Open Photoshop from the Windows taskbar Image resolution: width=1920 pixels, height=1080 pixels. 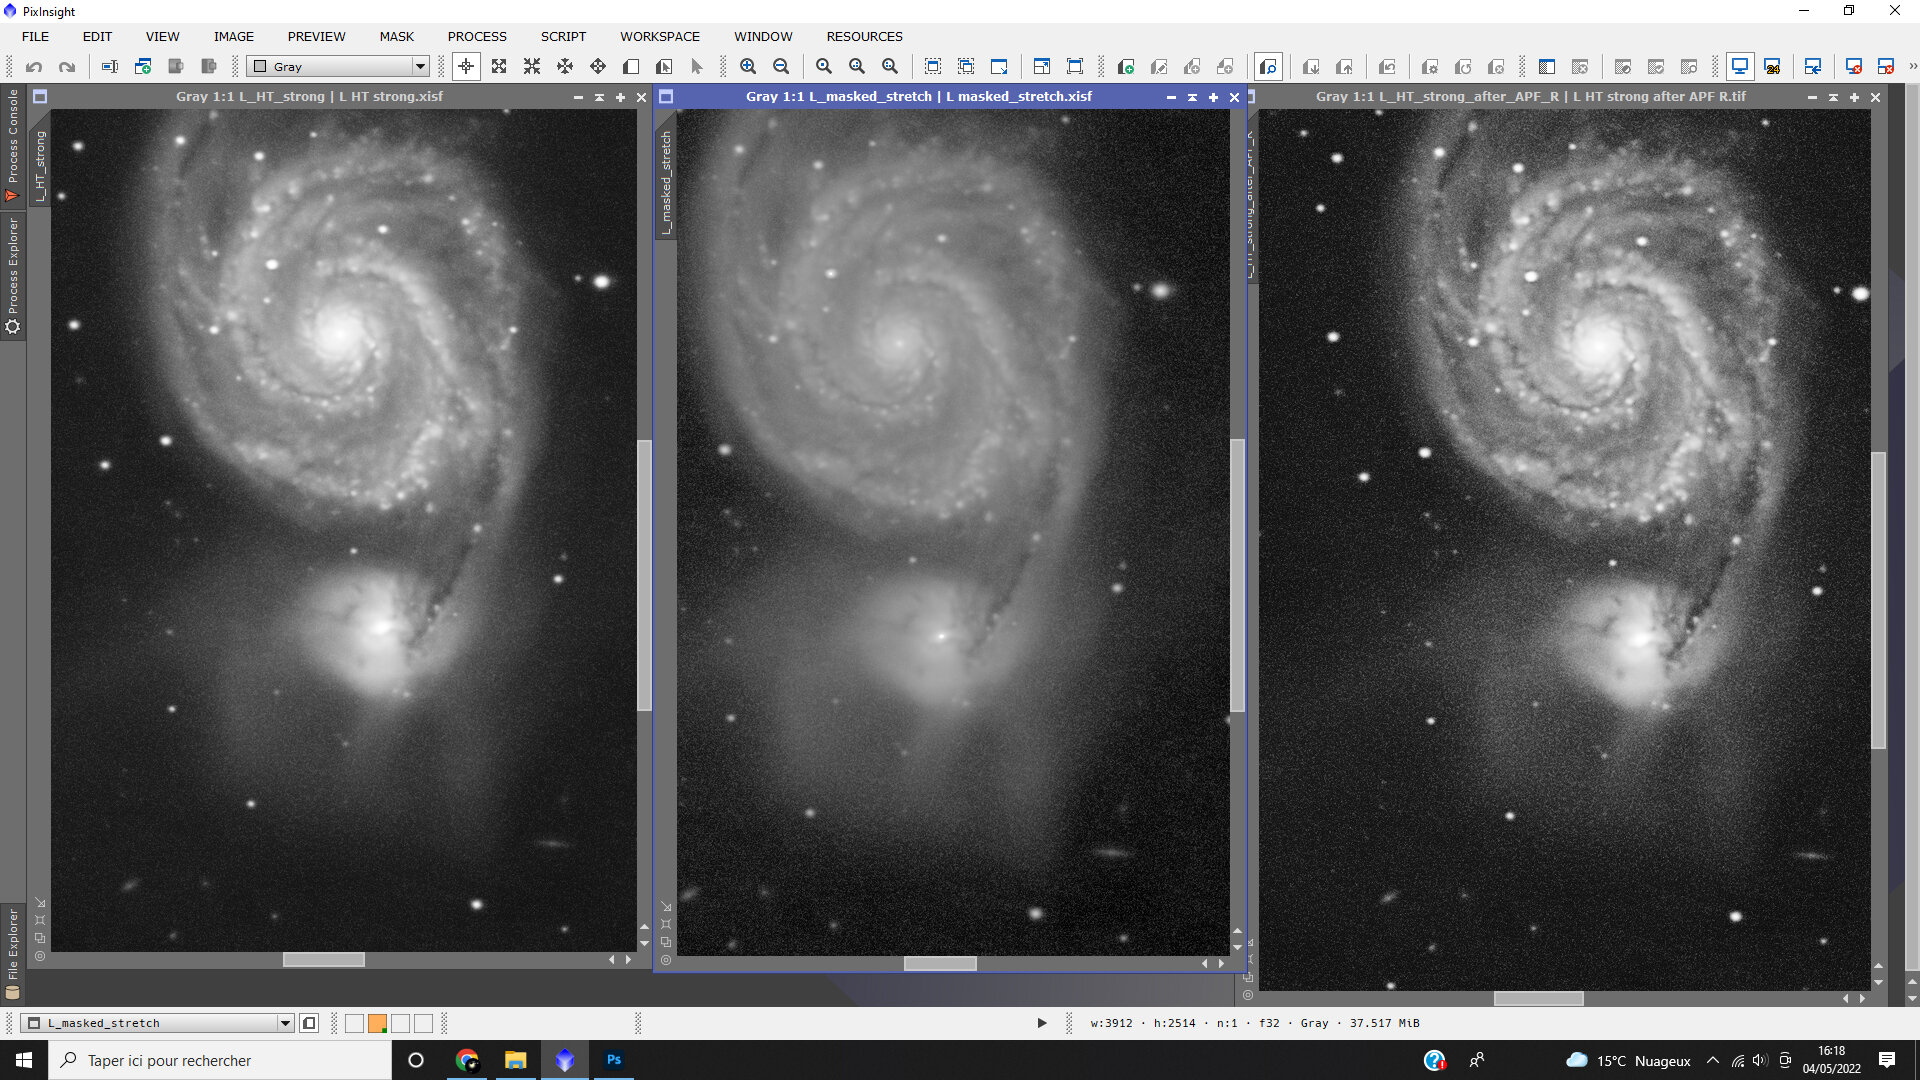pos(614,1060)
